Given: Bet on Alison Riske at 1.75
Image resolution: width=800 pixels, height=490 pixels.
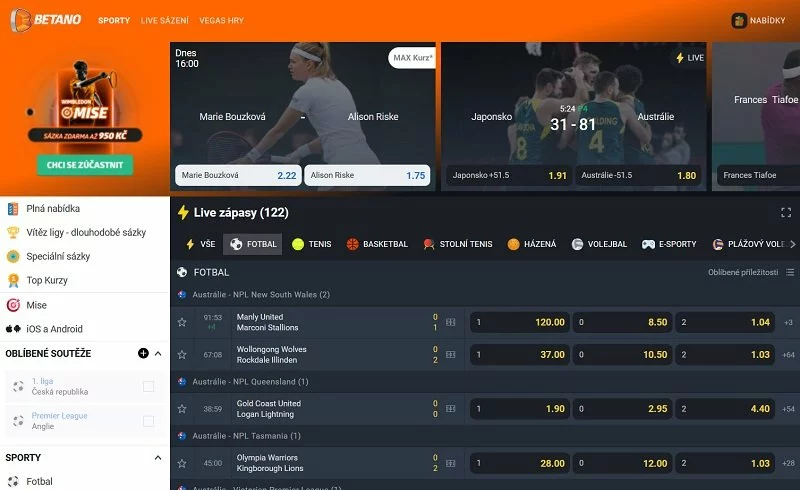Looking at the screenshot, I should coord(367,175).
